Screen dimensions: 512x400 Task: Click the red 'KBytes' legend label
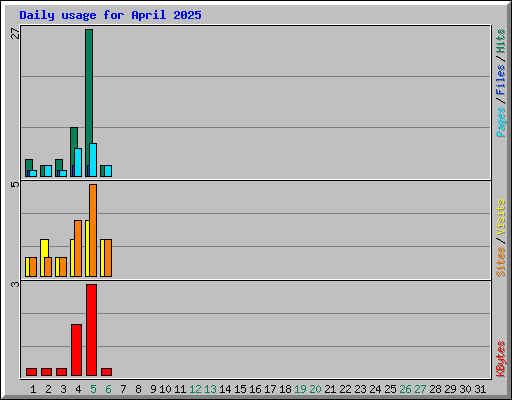click(501, 359)
